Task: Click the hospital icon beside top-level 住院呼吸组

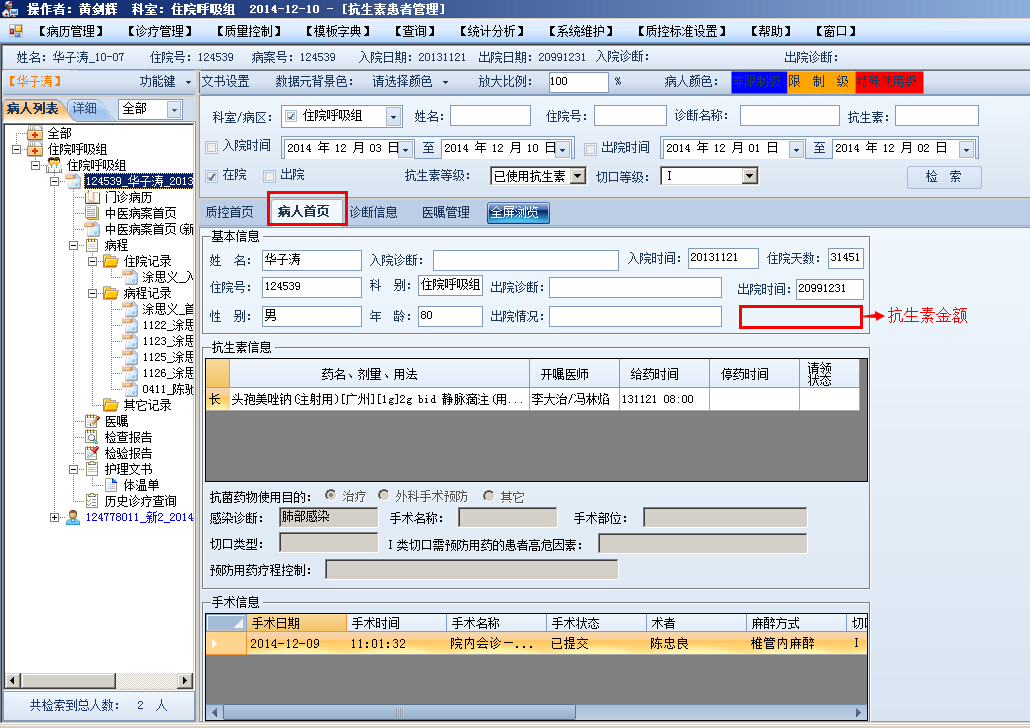Action: pos(35,150)
